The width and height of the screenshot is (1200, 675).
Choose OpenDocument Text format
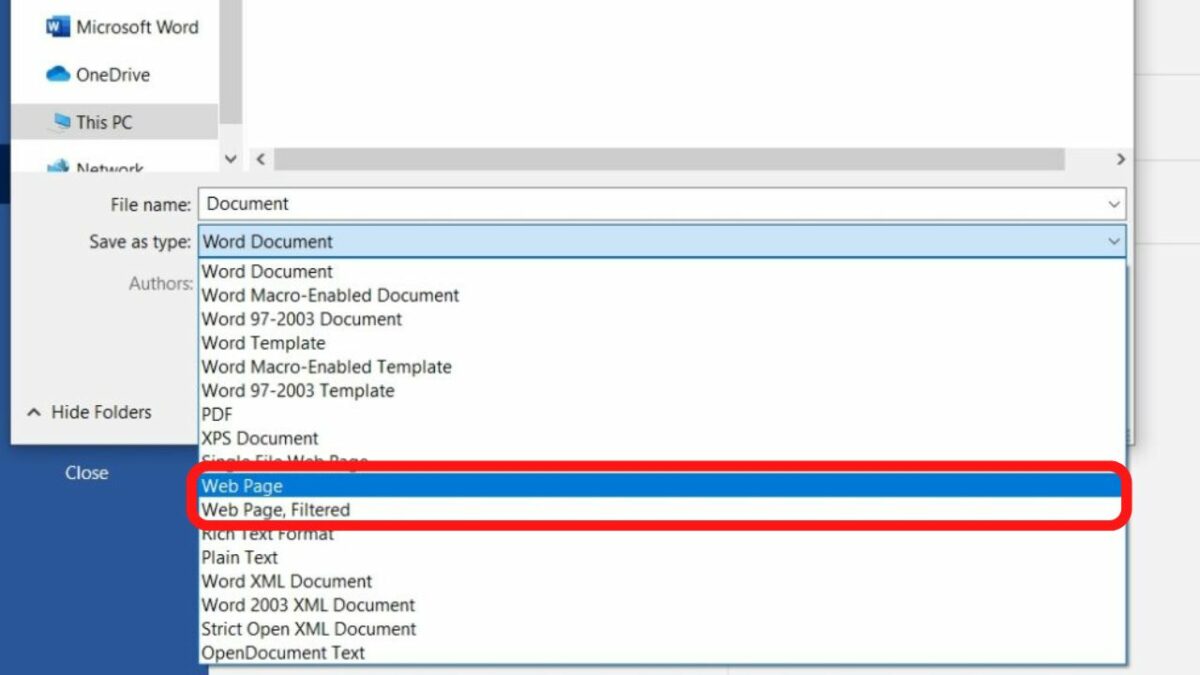(x=283, y=653)
